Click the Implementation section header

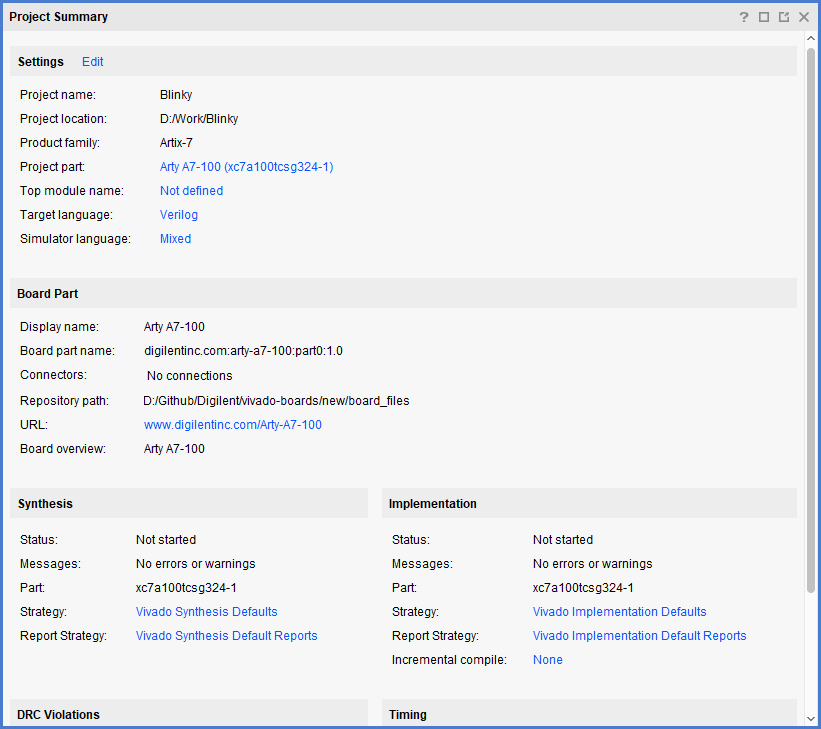[x=590, y=503]
